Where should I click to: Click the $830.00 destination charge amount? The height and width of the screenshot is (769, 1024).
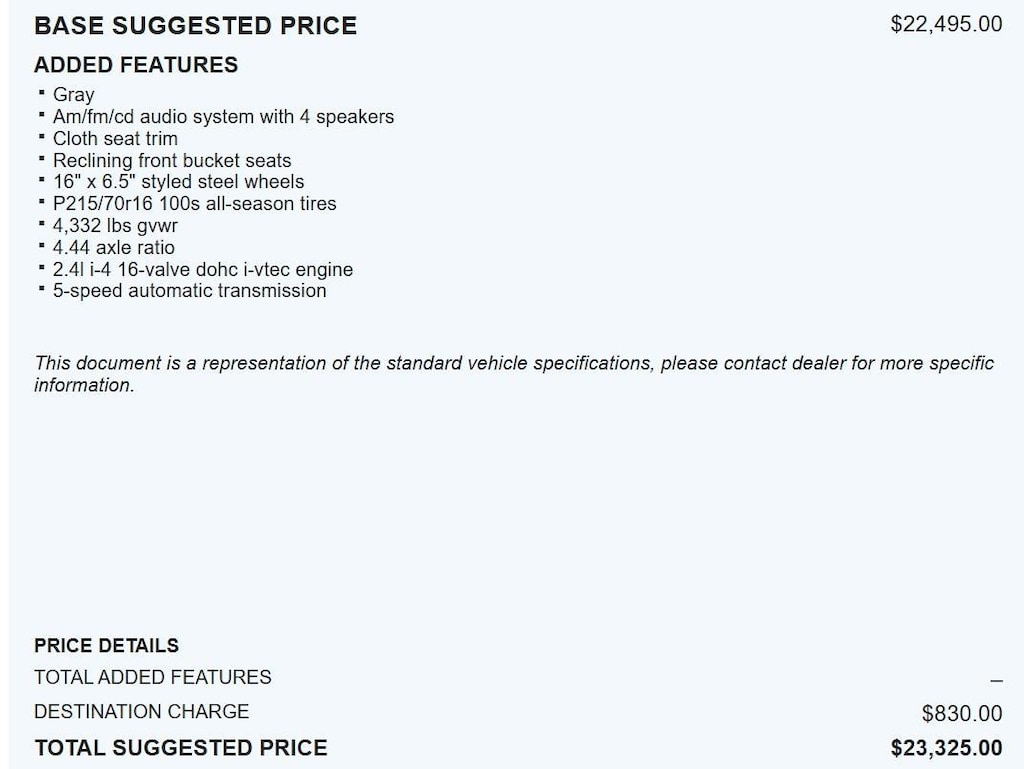961,714
